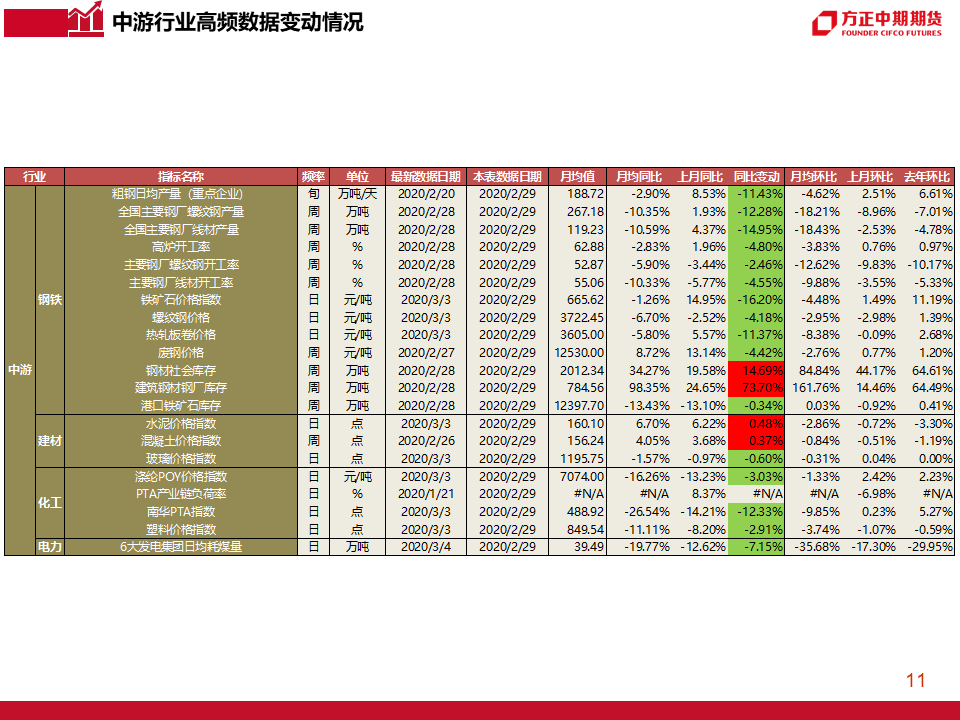The image size is (960, 720).
Task: Click the 6大发电集团日均耗煤量 indicator name
Action: pyautogui.click(x=180, y=547)
